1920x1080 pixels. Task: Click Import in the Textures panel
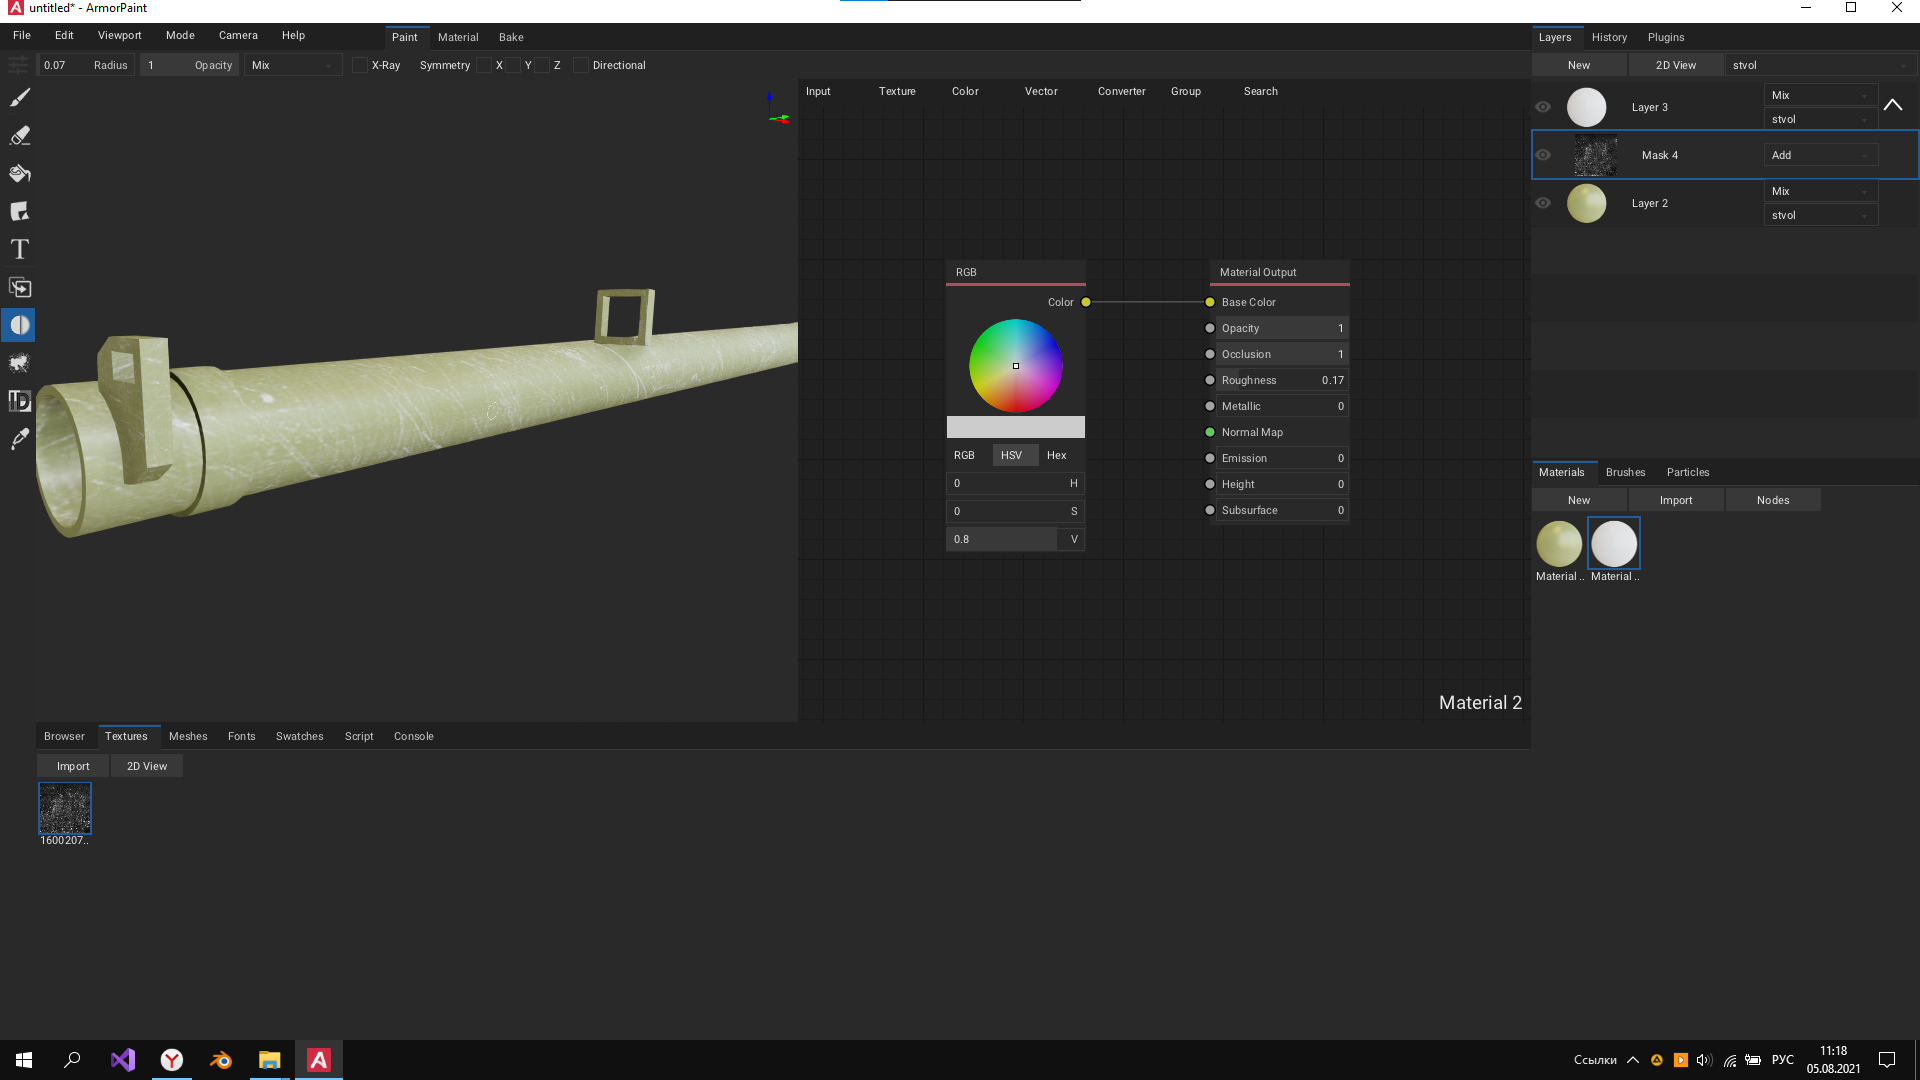coord(73,766)
